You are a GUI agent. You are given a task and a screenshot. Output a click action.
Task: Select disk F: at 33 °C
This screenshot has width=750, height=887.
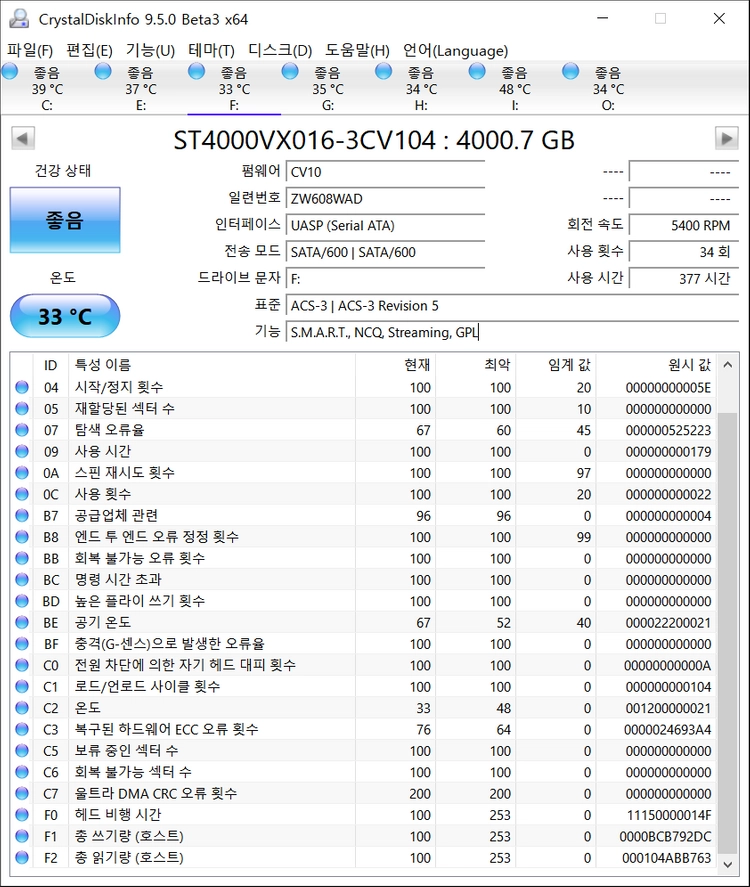pyautogui.click(x=234, y=88)
